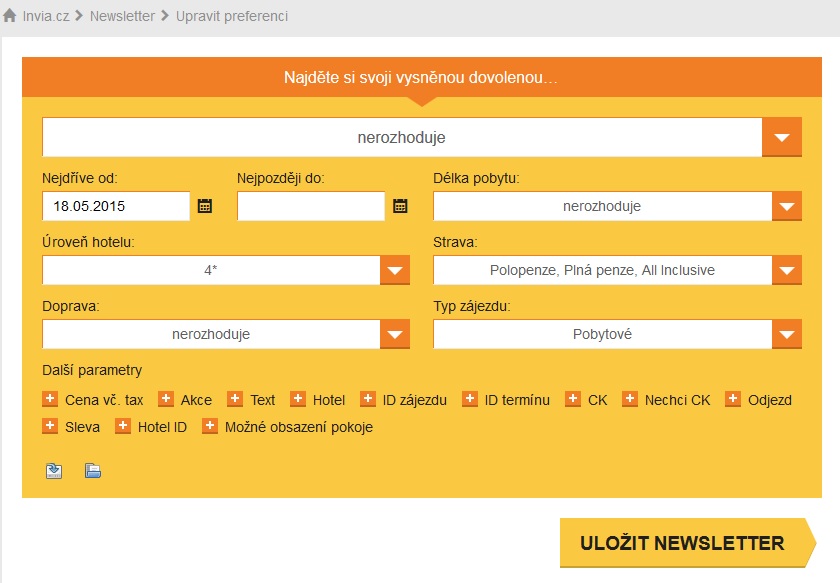The width and height of the screenshot is (840, 583).
Task: Focus the Nejpozději do date field
Action: 311,206
